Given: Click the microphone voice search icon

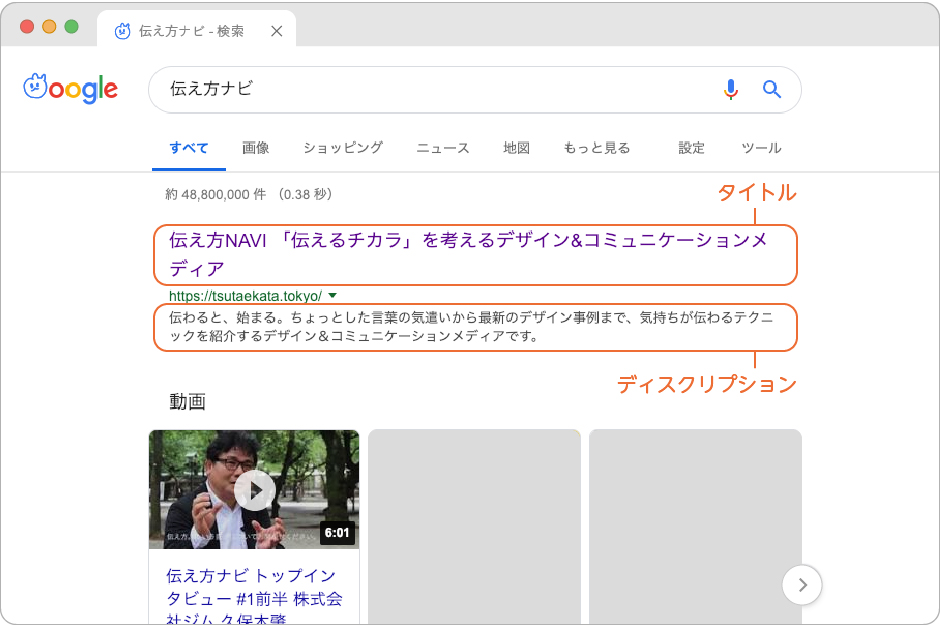Looking at the screenshot, I should pos(730,89).
